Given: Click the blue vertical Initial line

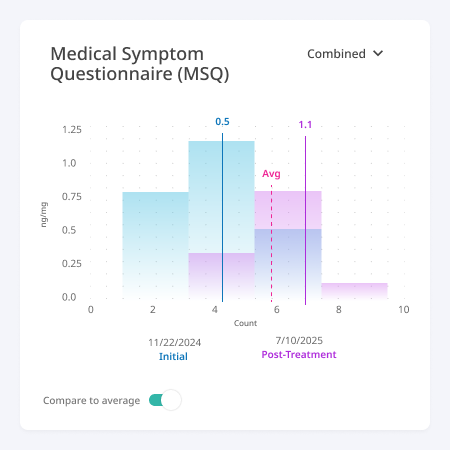Looking at the screenshot, I should point(222,217).
